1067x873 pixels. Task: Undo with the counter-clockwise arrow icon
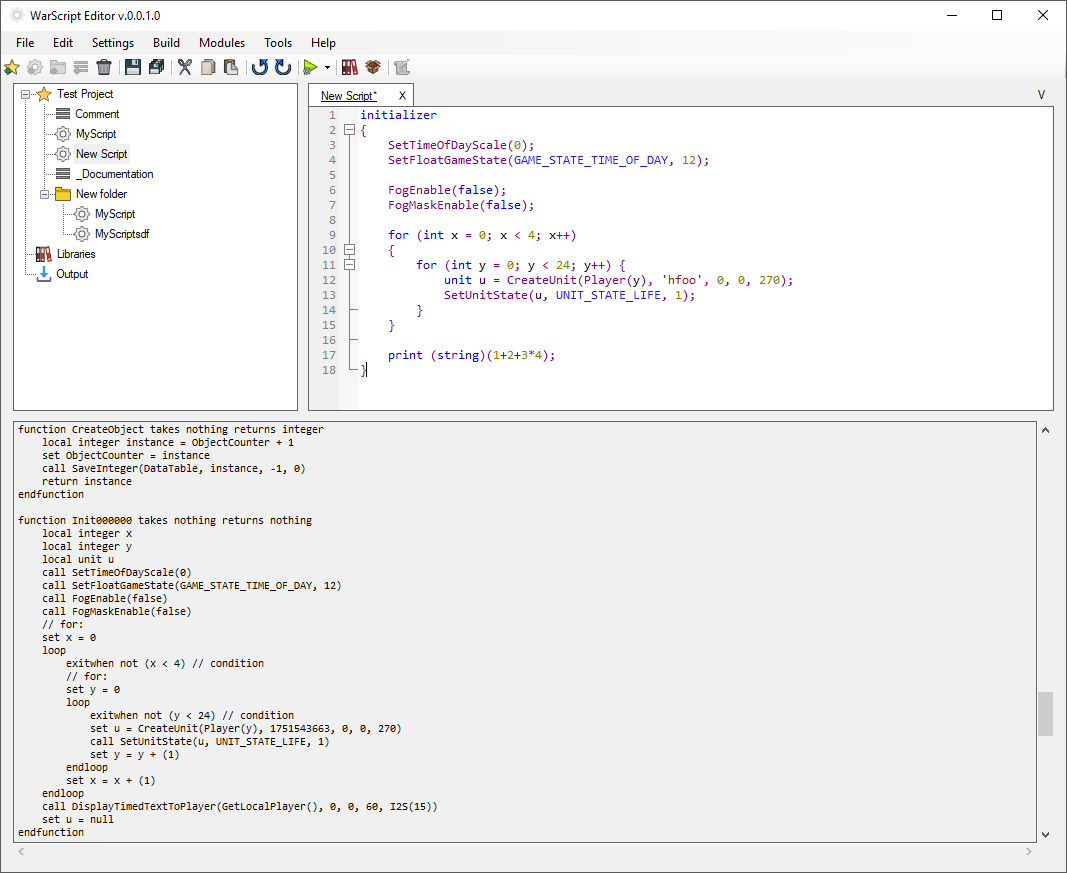(260, 67)
